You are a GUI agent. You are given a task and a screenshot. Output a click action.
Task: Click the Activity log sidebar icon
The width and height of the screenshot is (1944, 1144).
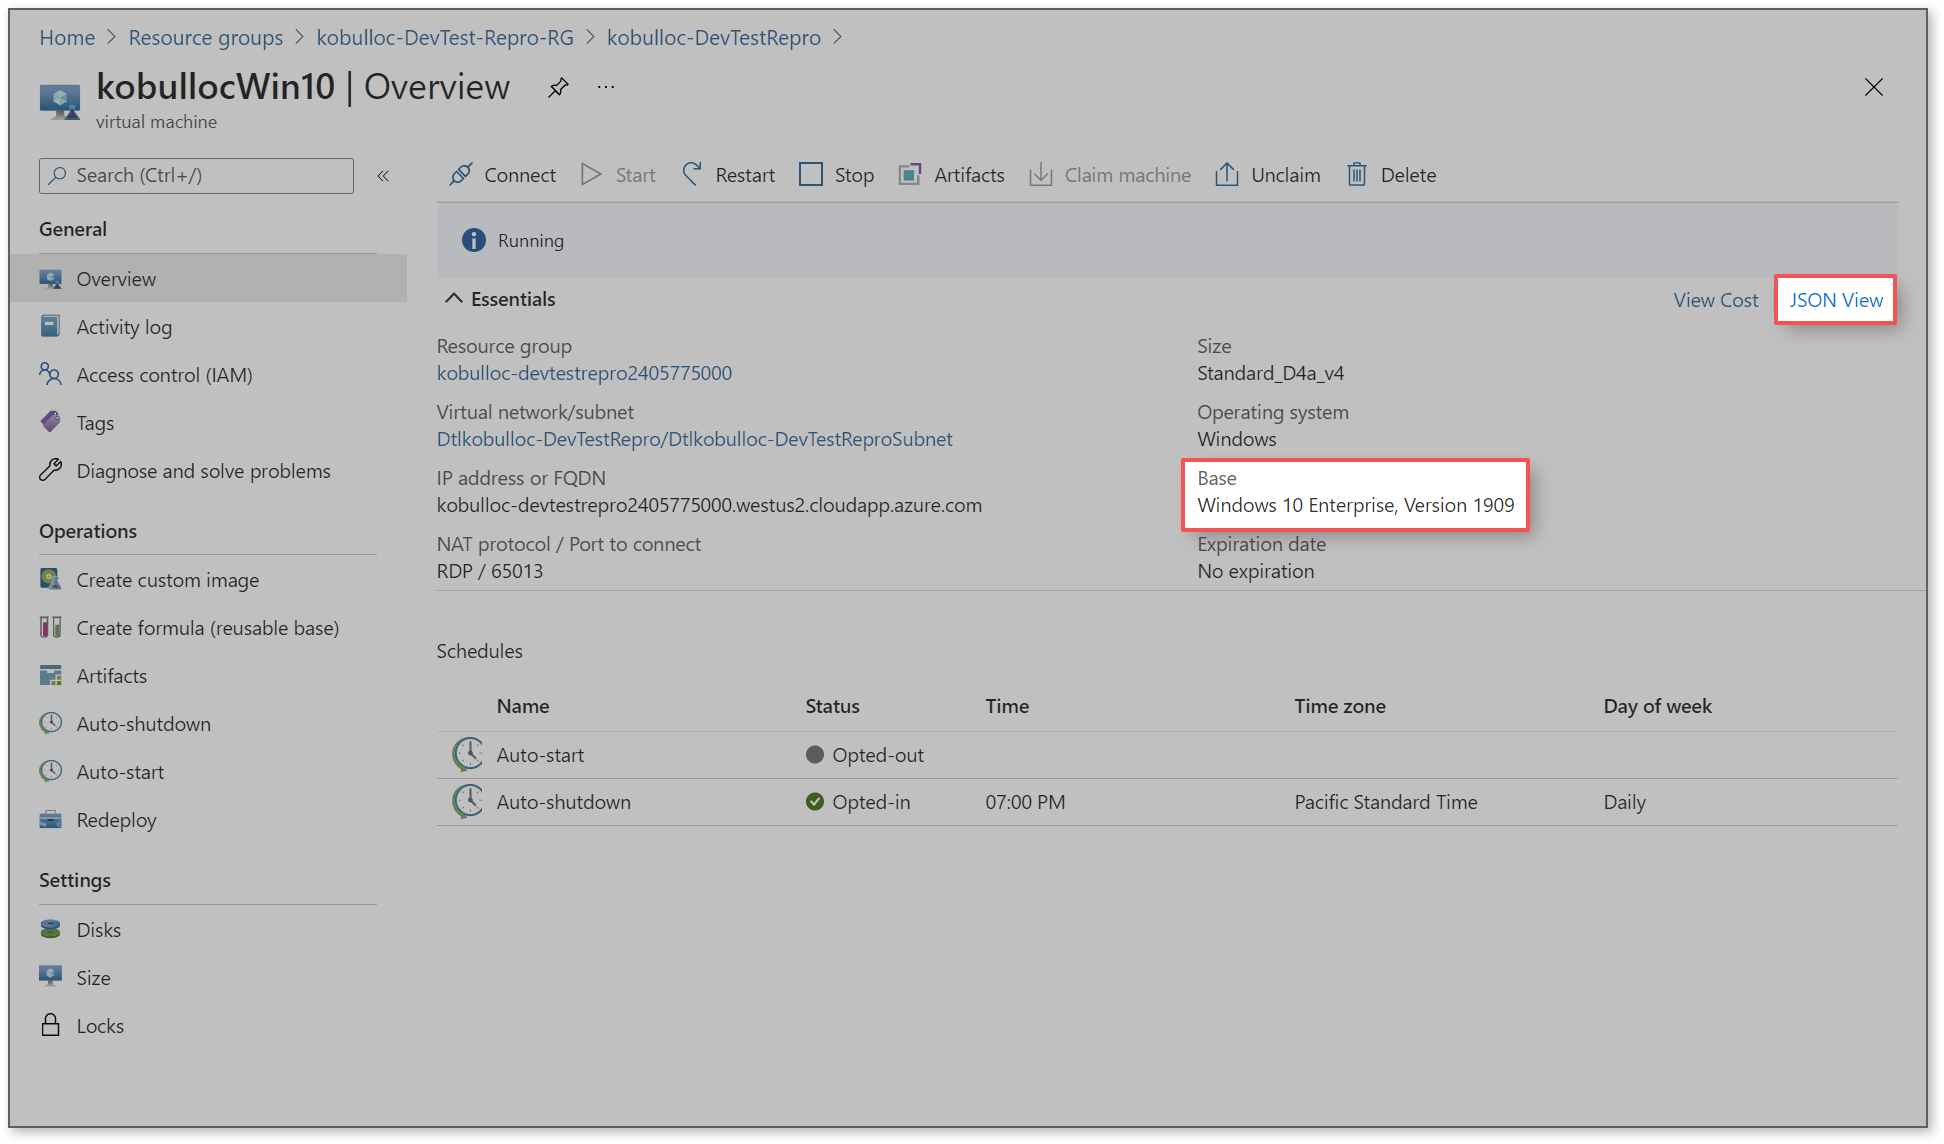(x=50, y=326)
